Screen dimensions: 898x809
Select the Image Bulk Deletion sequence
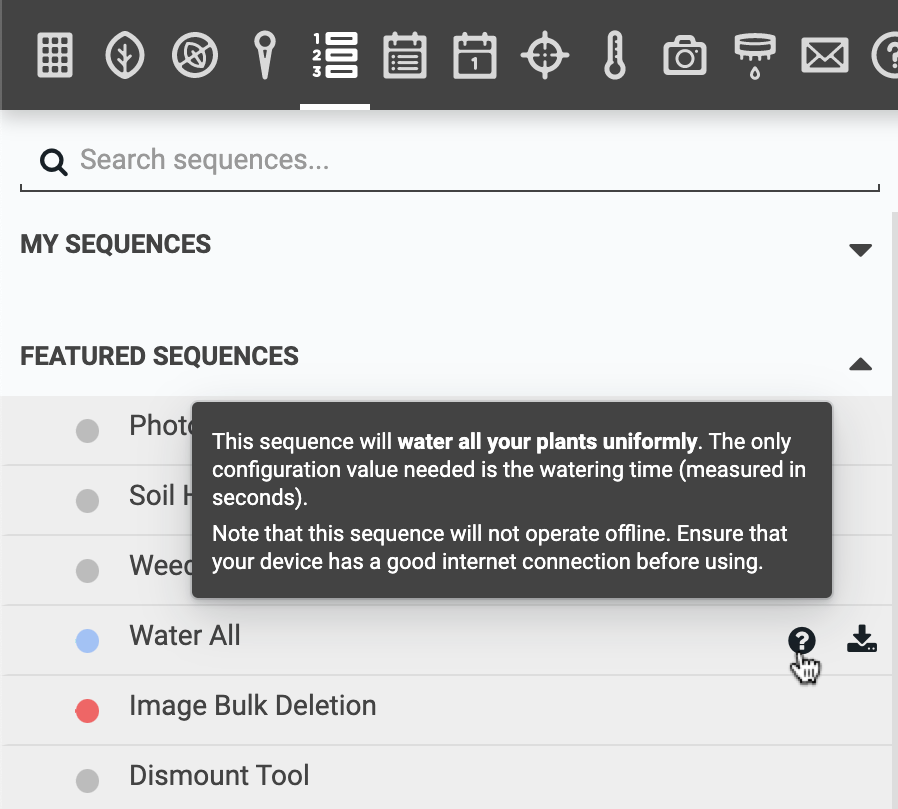point(252,705)
